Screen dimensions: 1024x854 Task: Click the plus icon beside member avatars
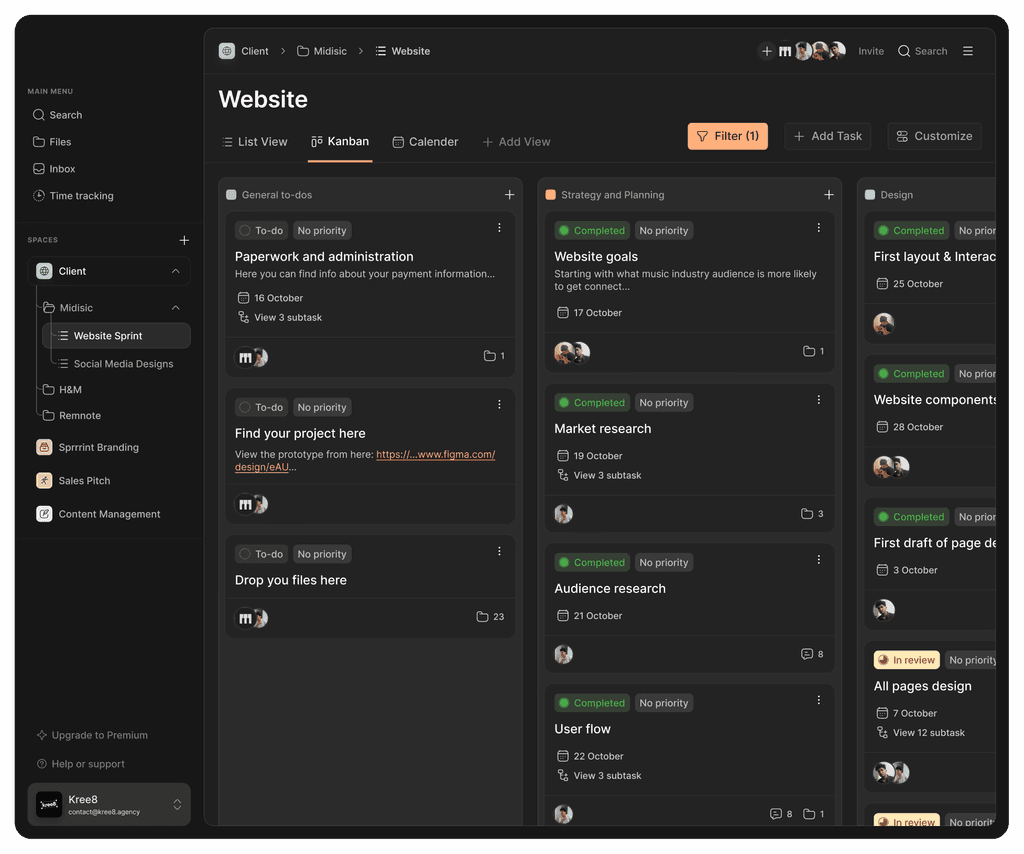(x=767, y=51)
